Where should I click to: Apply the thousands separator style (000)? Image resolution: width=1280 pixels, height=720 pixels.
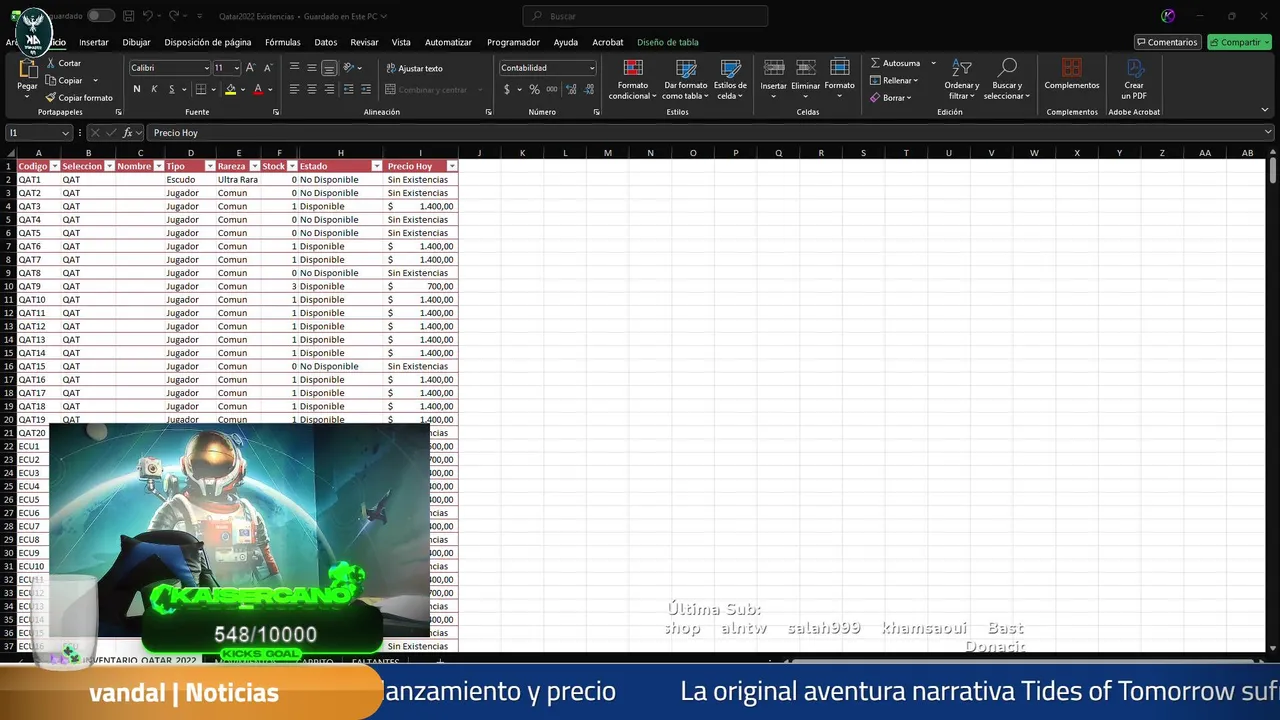point(552,89)
